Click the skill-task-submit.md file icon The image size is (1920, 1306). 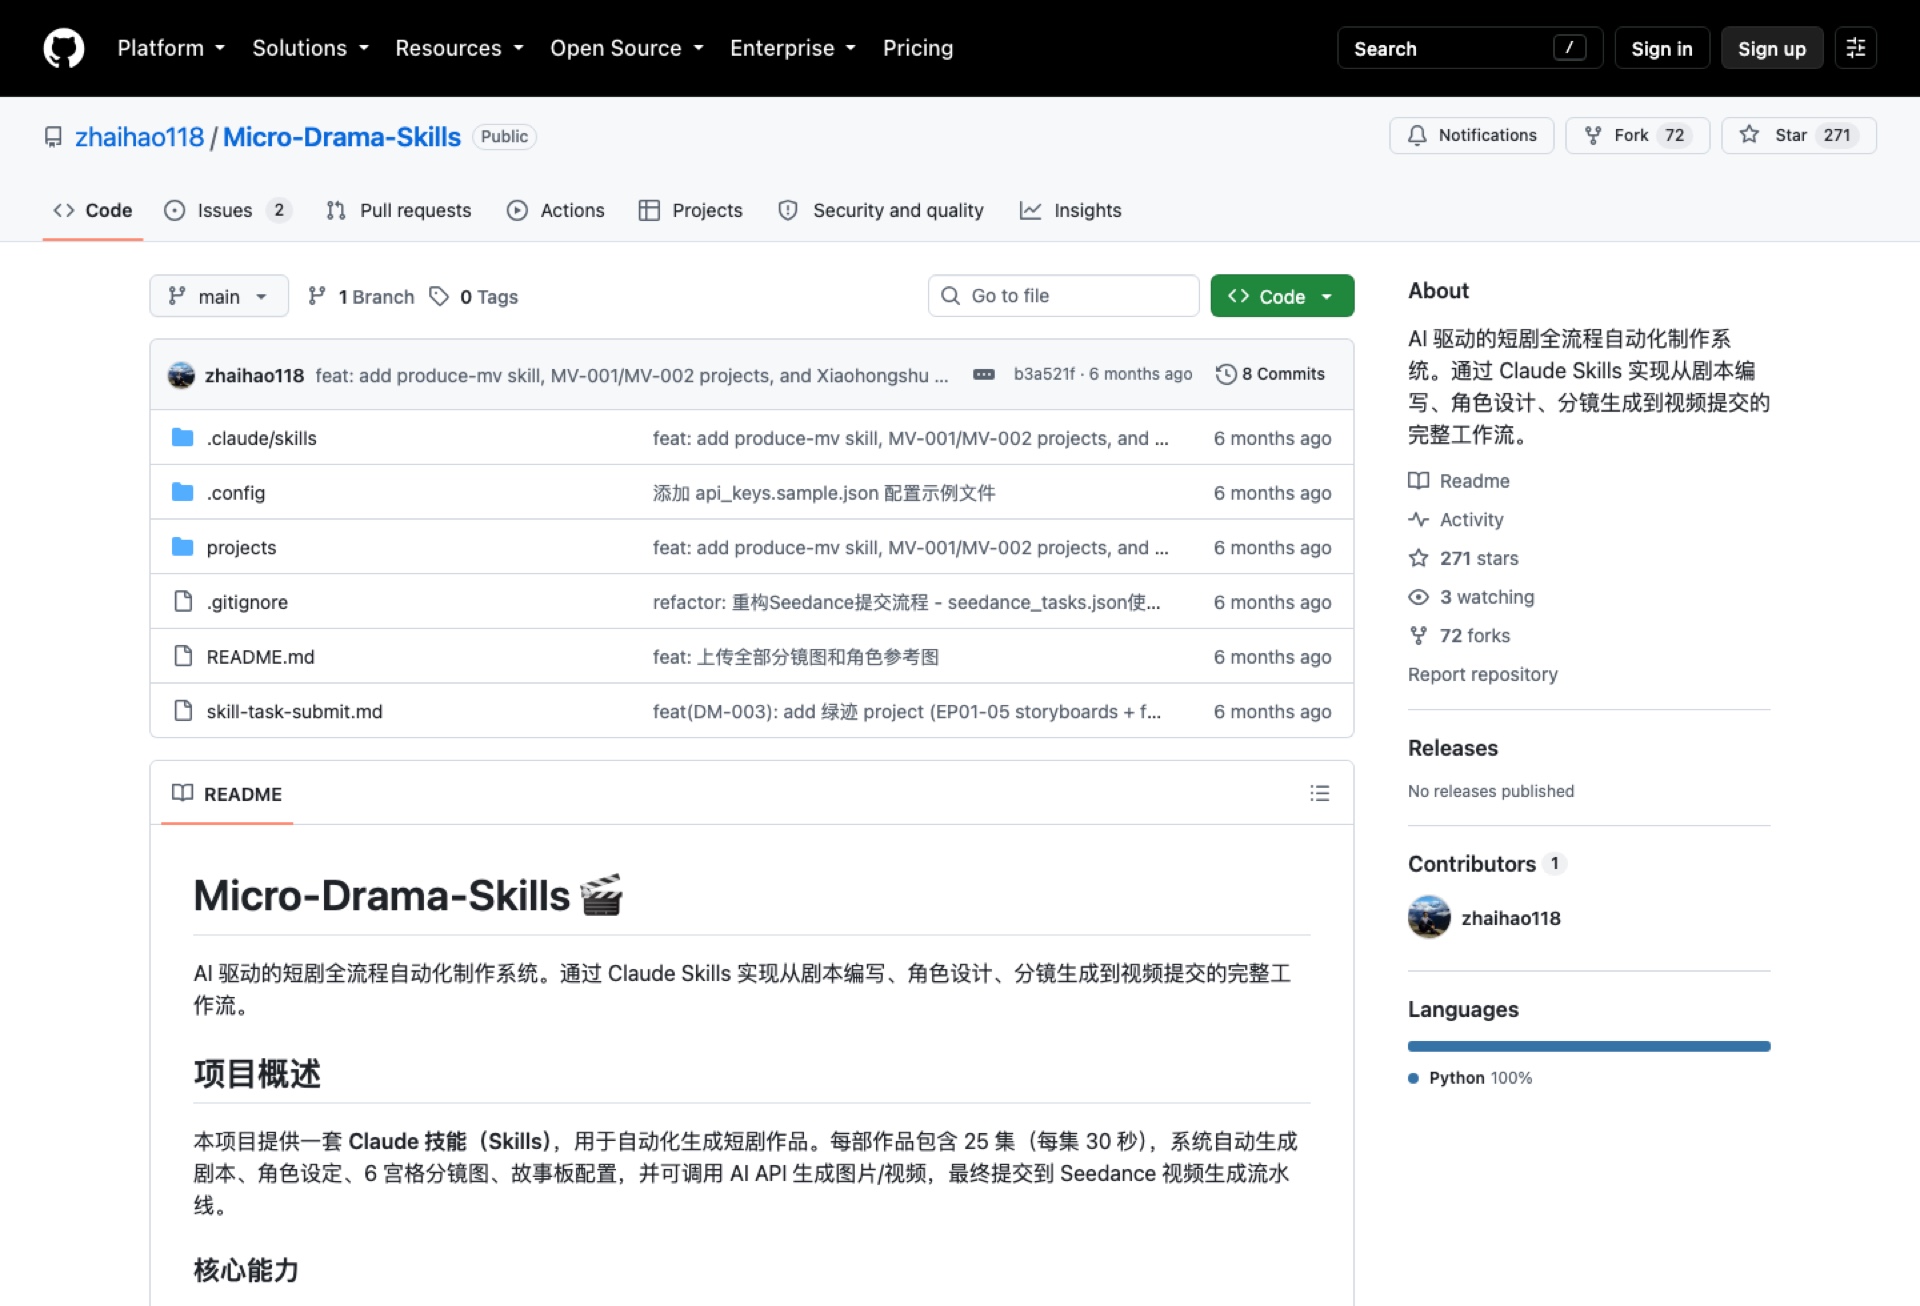(x=183, y=711)
